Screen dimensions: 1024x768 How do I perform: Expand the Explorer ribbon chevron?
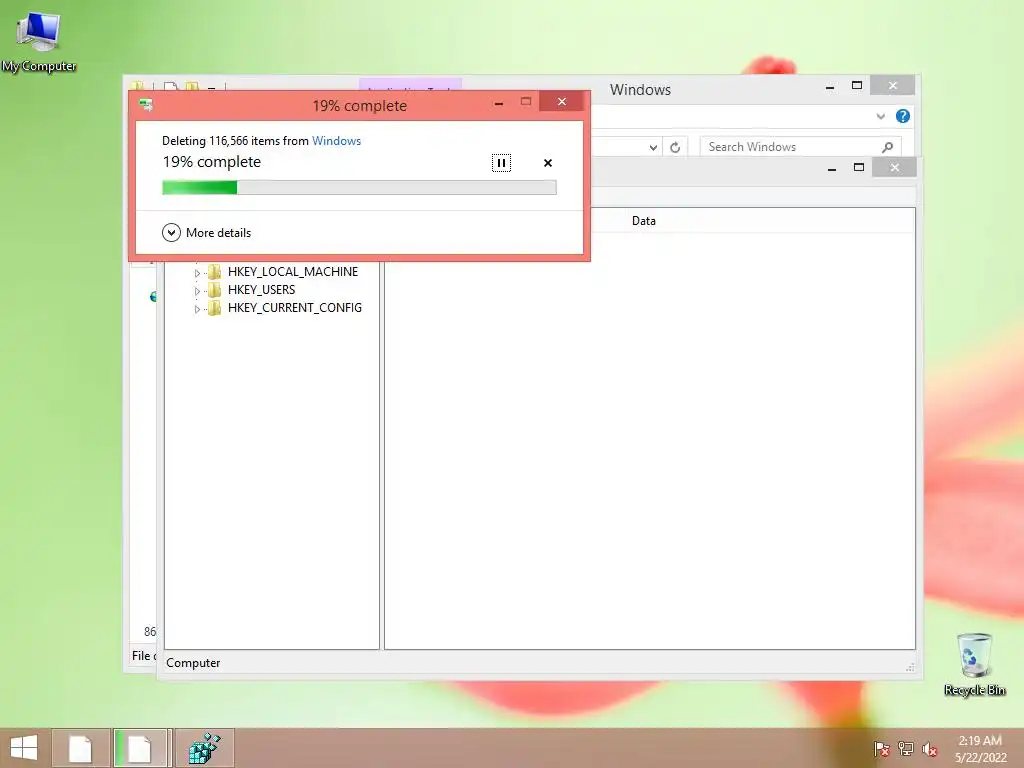tap(880, 116)
